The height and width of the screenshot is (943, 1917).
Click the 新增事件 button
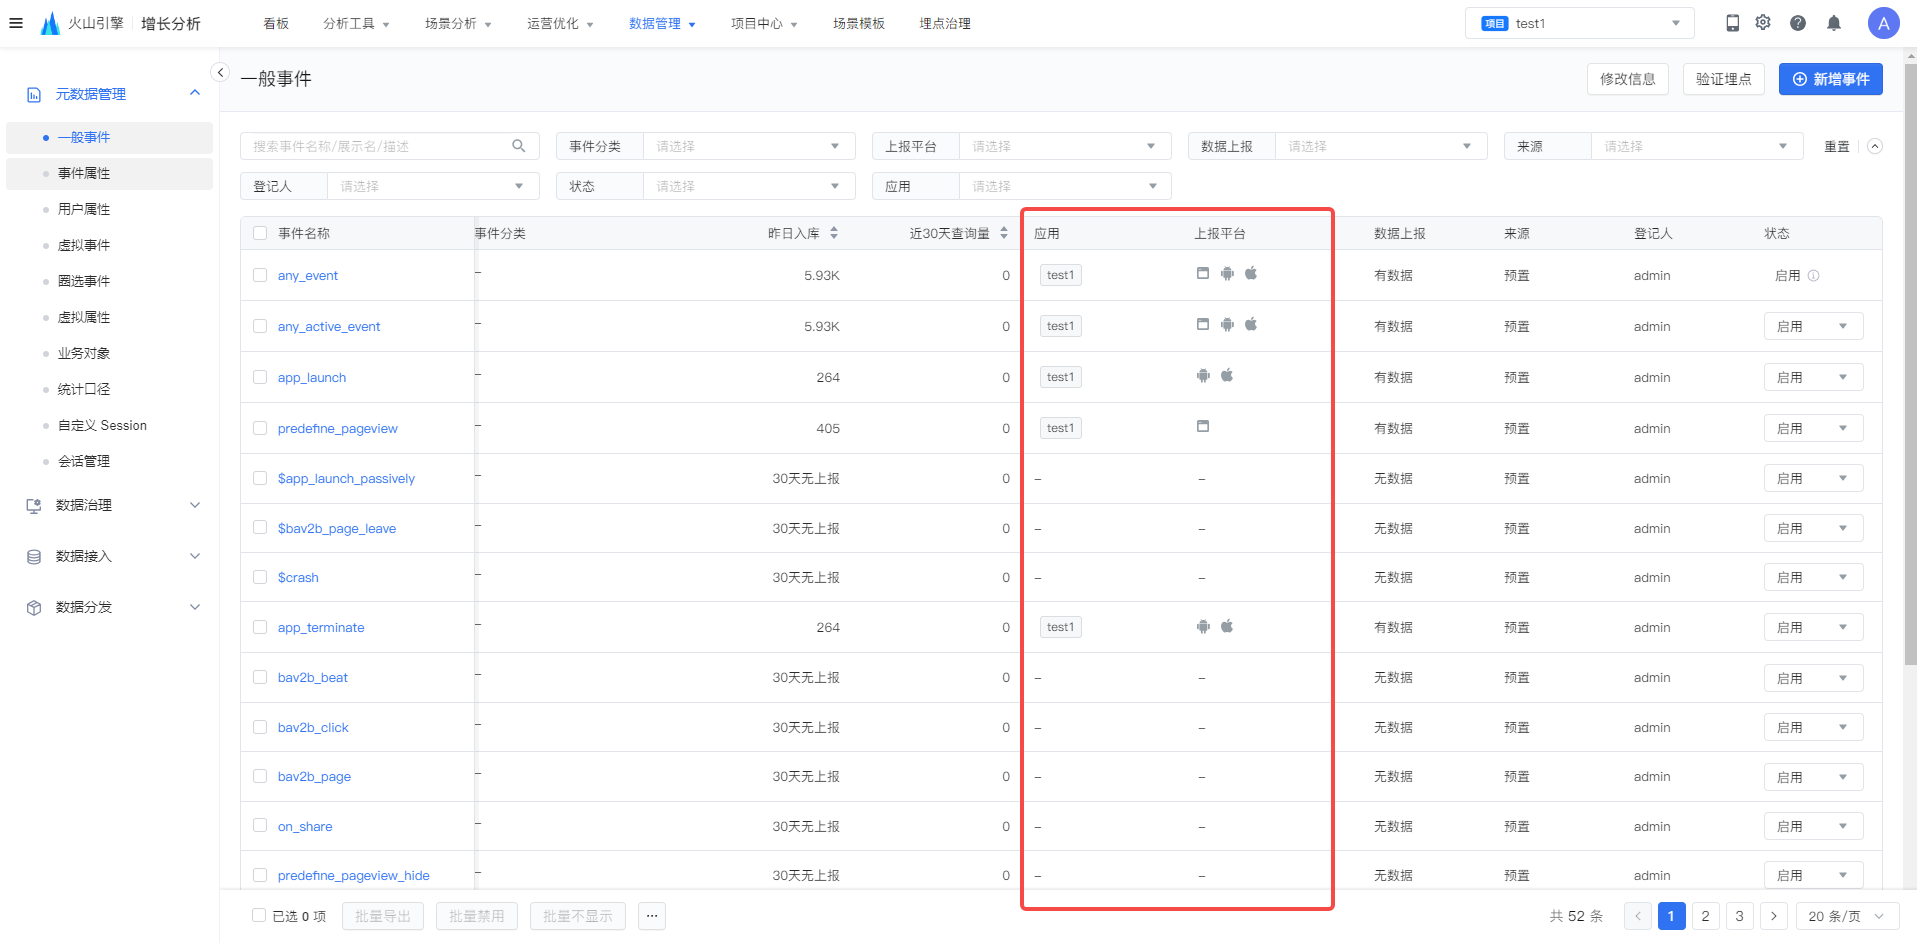pos(1830,79)
